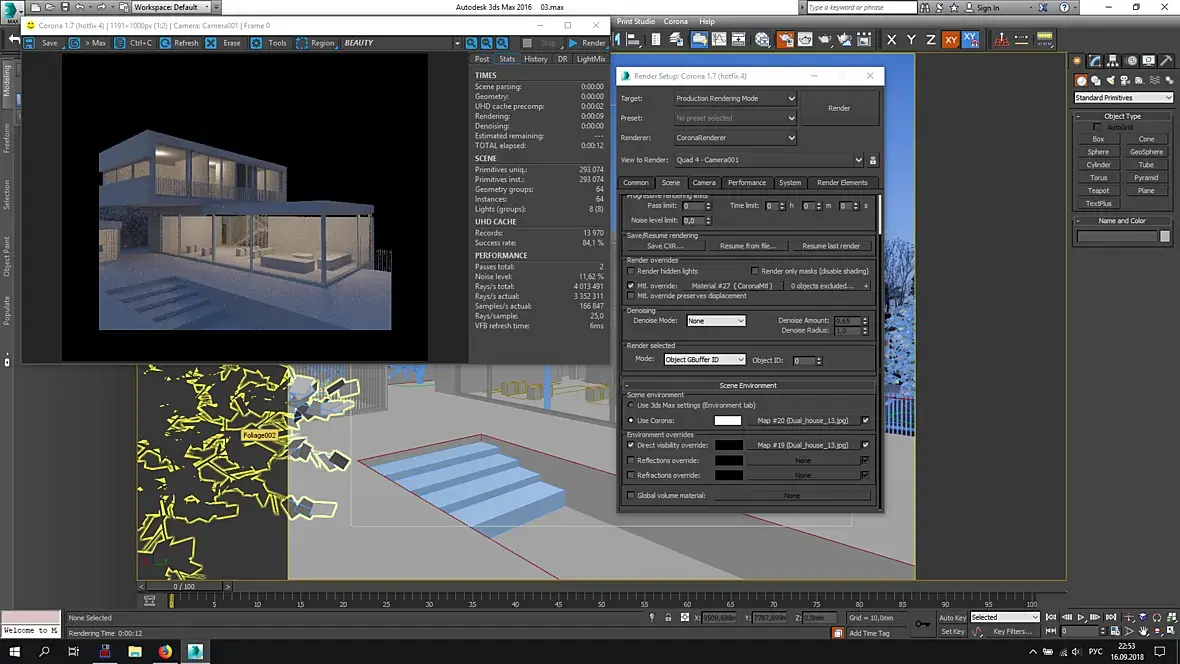The height and width of the screenshot is (664, 1180).
Task: Open Firefox from the Windows taskbar
Action: pyautogui.click(x=165, y=652)
